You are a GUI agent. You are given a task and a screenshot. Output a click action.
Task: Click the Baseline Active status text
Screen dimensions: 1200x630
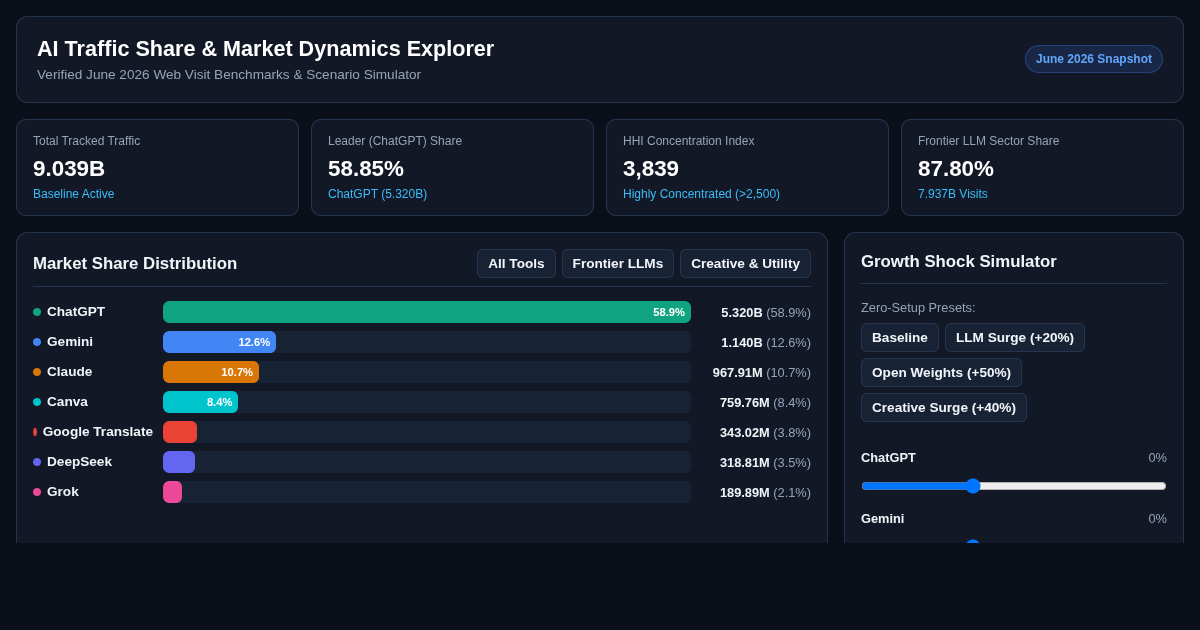coord(74,194)
